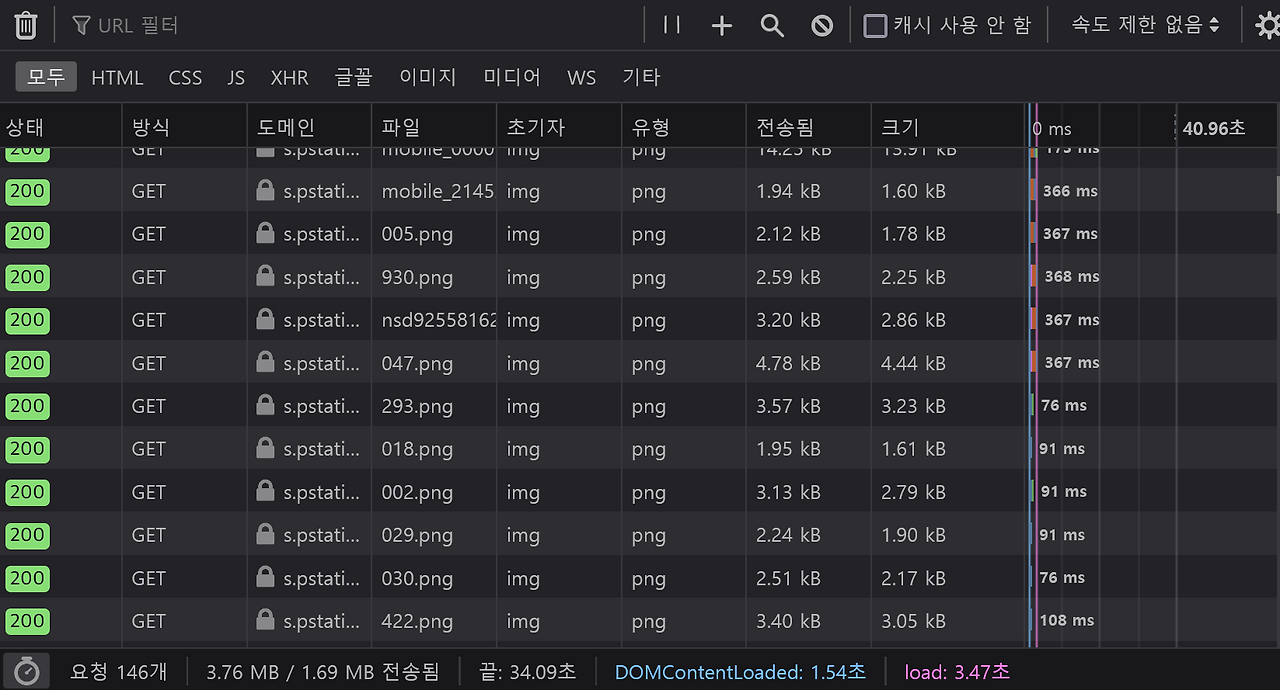Select the CSS filter tab
Screen dimensions: 1280x690
tap(185, 77)
